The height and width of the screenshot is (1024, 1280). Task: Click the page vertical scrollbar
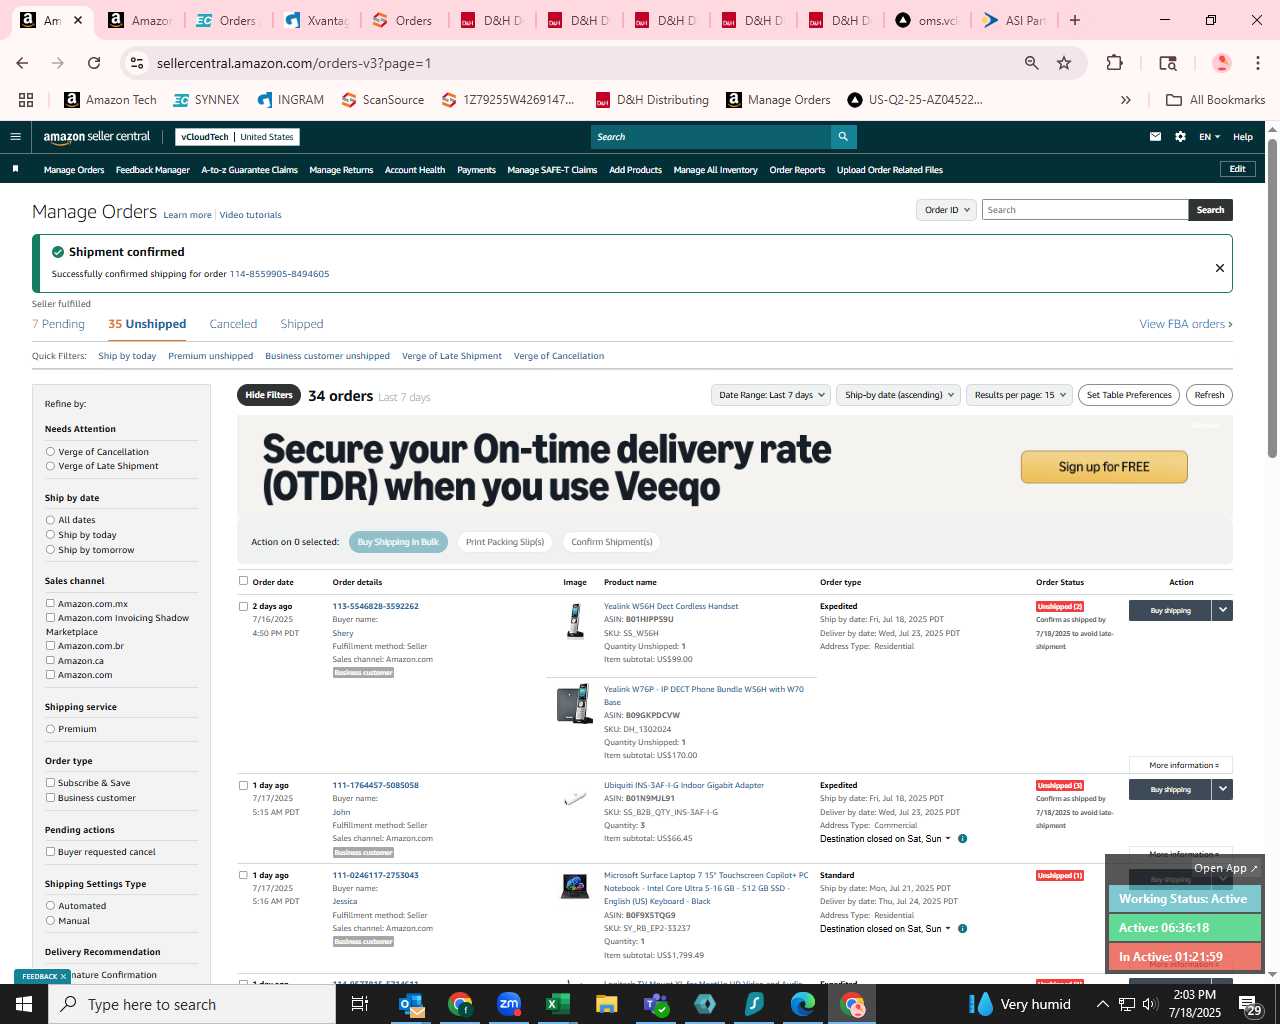pos(1272,300)
